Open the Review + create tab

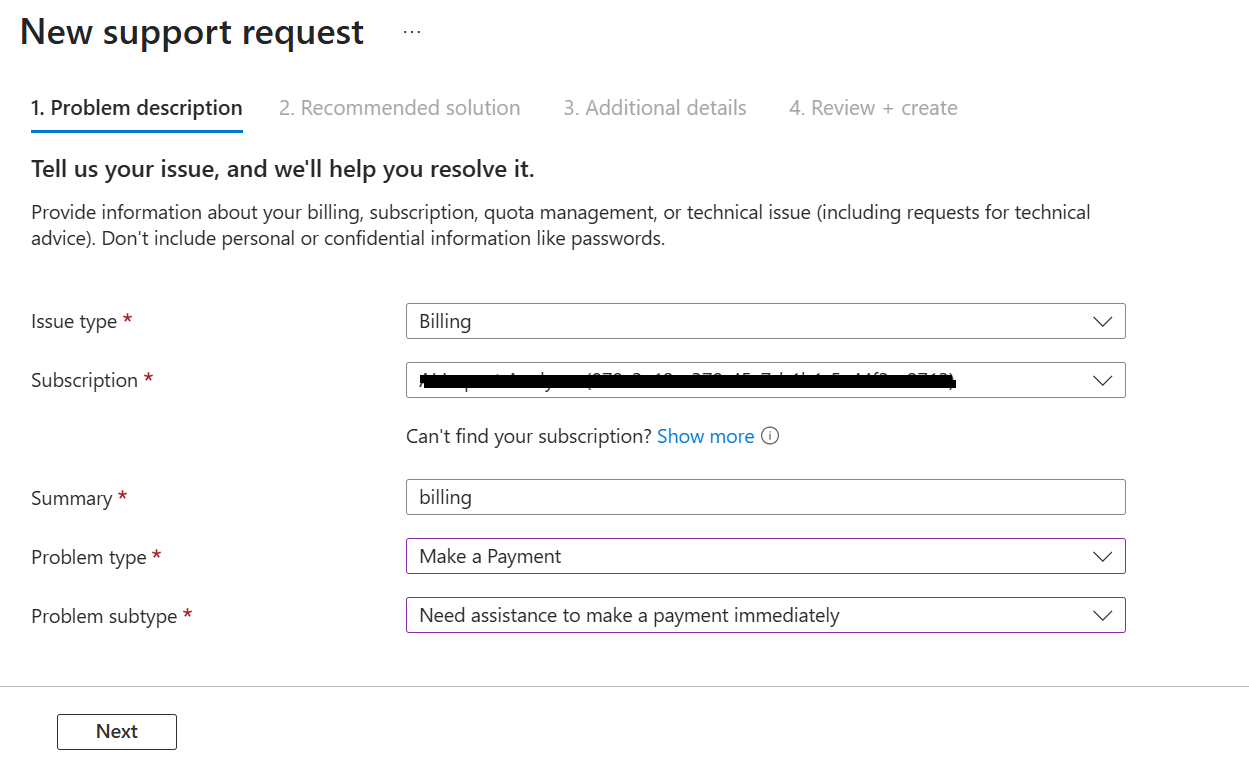873,108
